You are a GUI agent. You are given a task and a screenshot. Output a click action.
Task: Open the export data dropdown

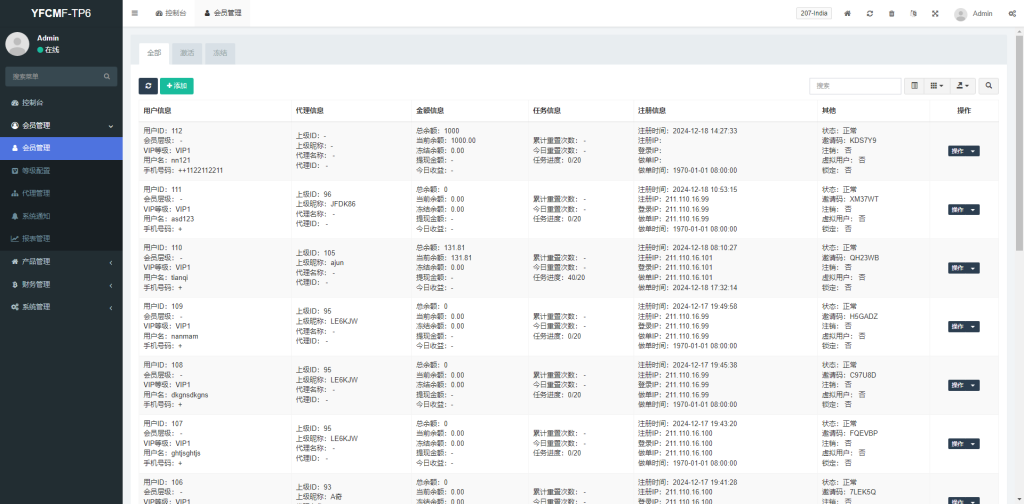pos(962,87)
